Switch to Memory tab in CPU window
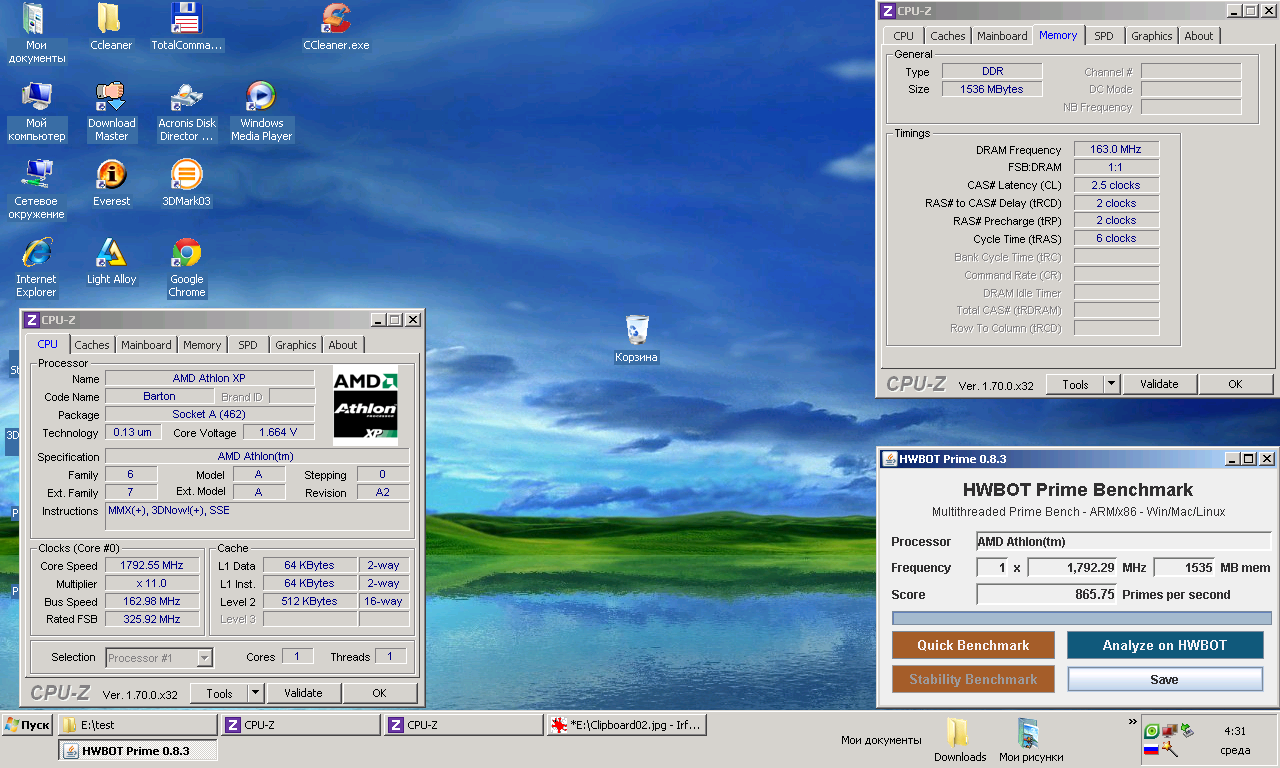1280x768 pixels. (202, 345)
